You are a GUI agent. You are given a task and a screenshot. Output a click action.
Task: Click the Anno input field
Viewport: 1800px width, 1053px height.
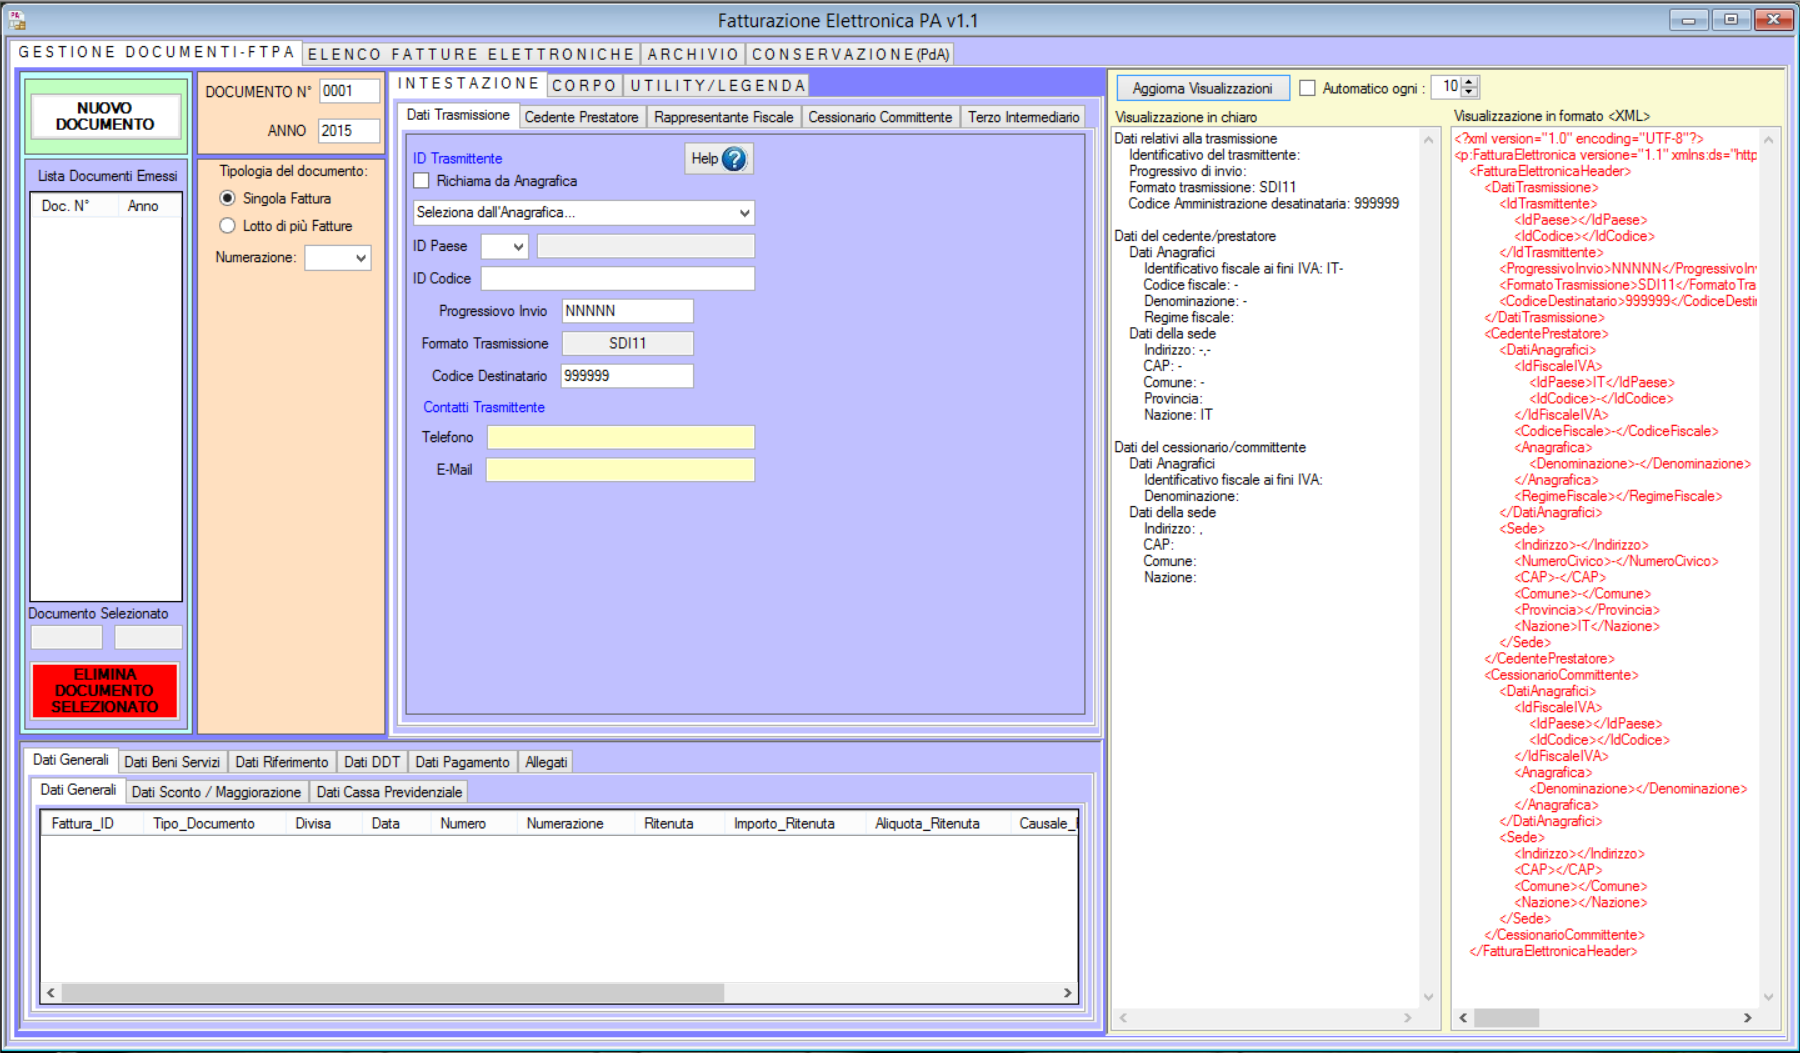[349, 131]
